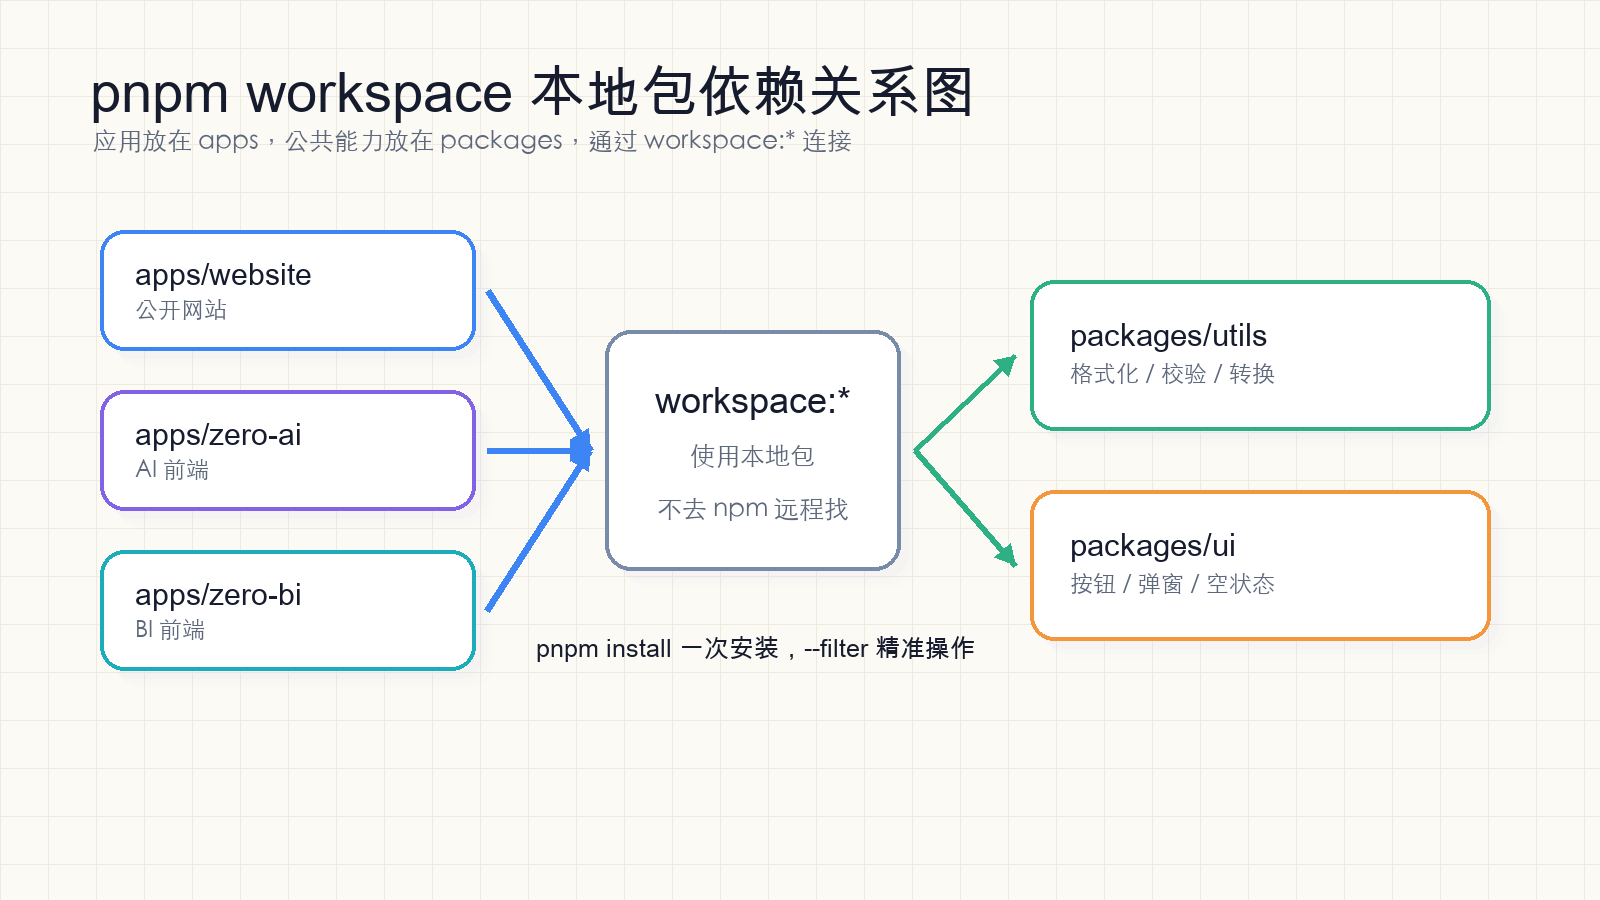Screen dimensions: 1600x900
Task: Click the title "pnpm workspace 本地包依赖关系图"
Action: pos(532,93)
